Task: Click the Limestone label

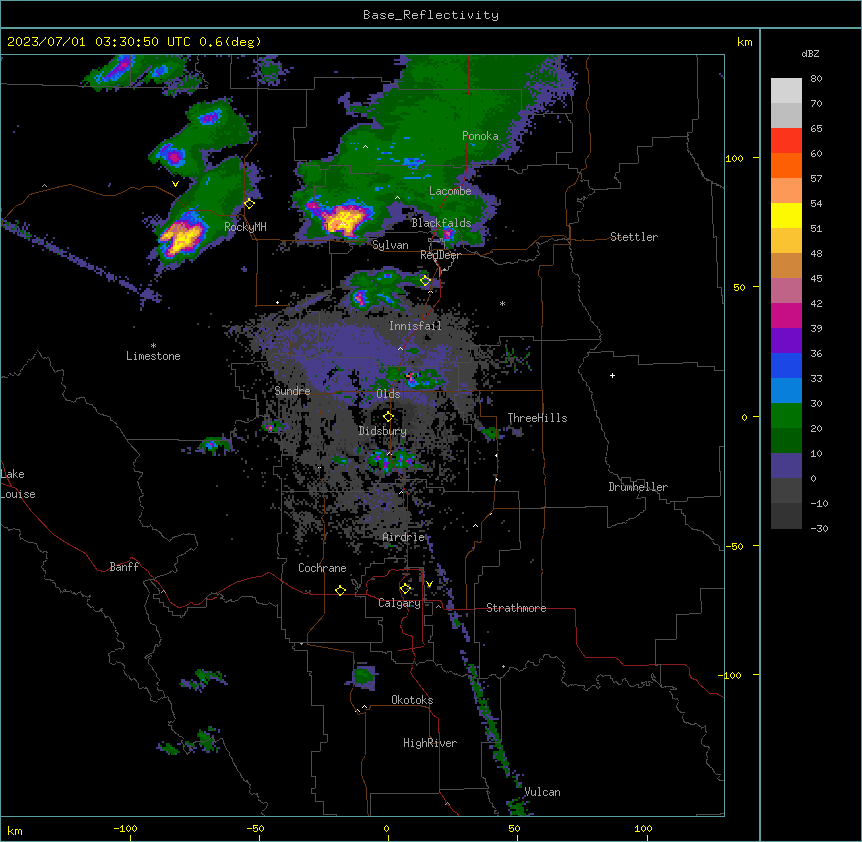Action: pos(153,356)
